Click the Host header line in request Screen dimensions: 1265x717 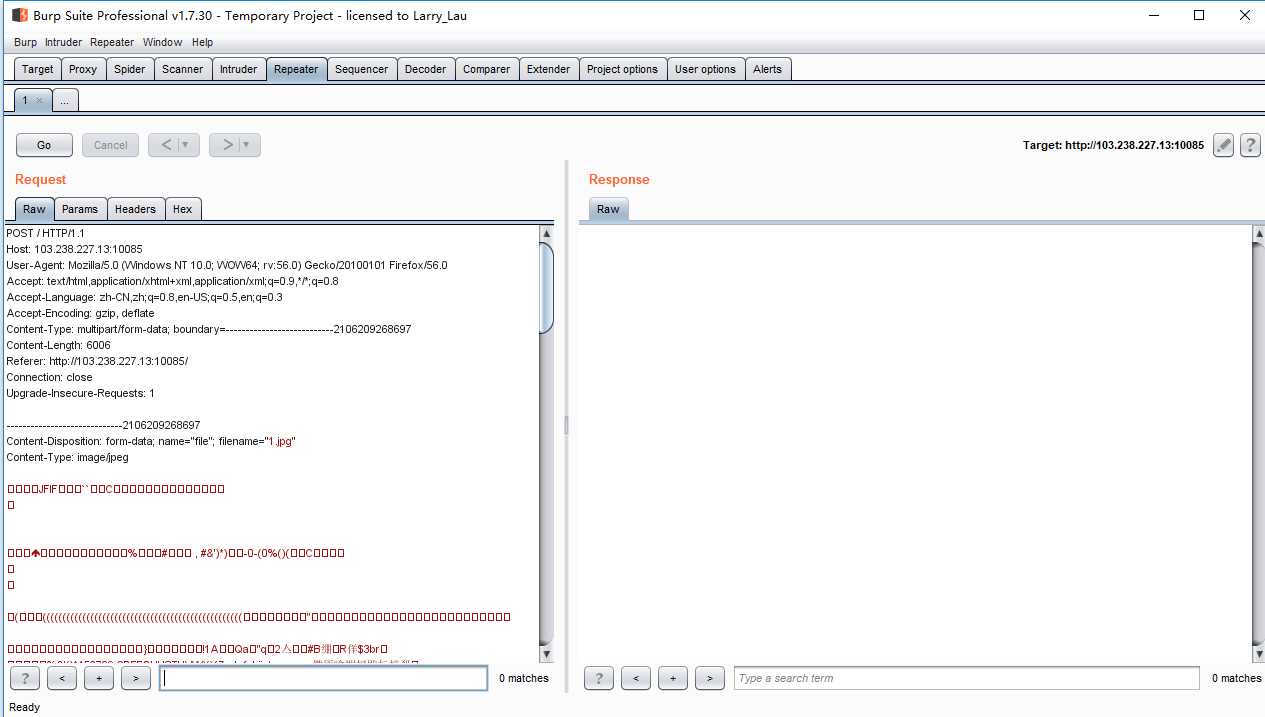[74, 249]
